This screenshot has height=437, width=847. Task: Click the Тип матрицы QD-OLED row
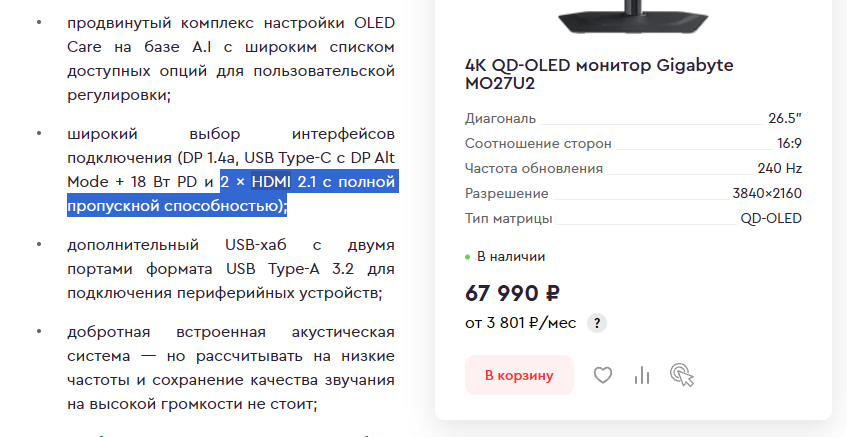click(x=633, y=218)
